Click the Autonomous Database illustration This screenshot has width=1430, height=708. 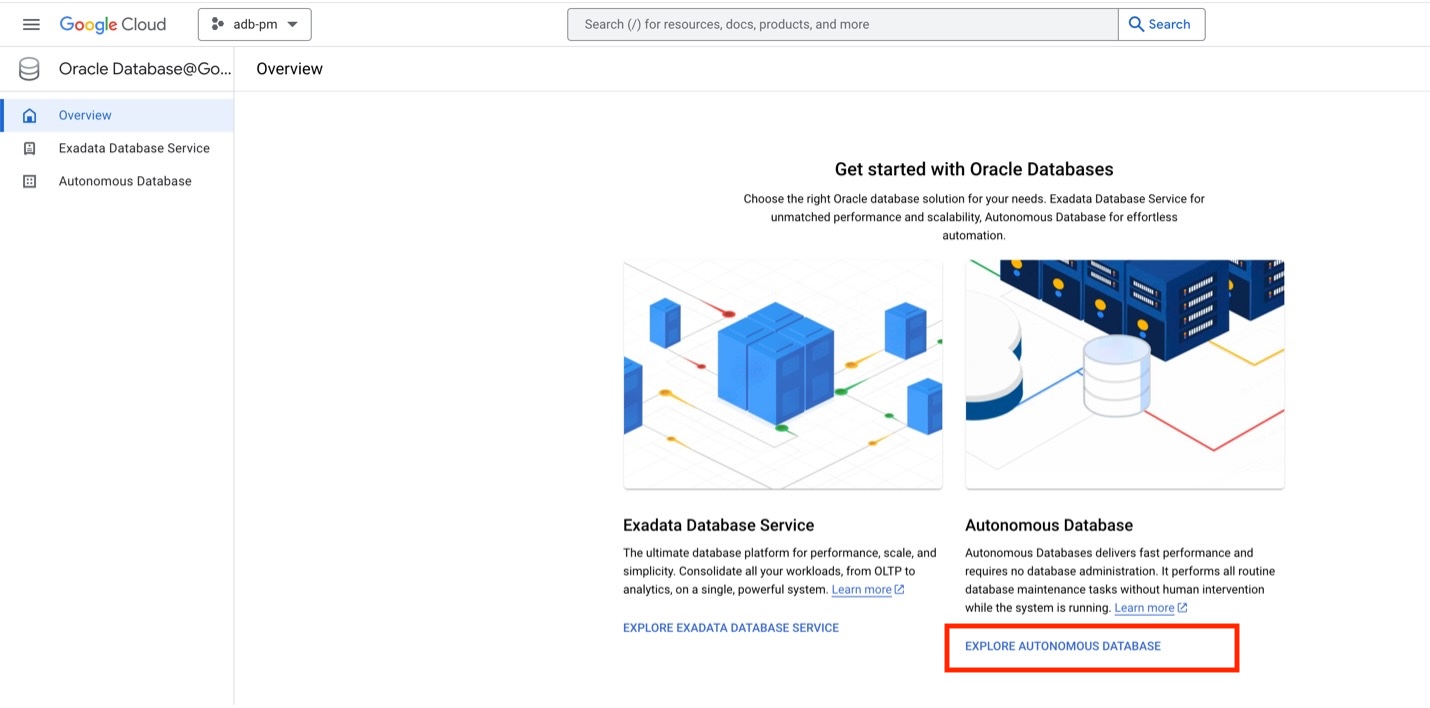point(1125,374)
